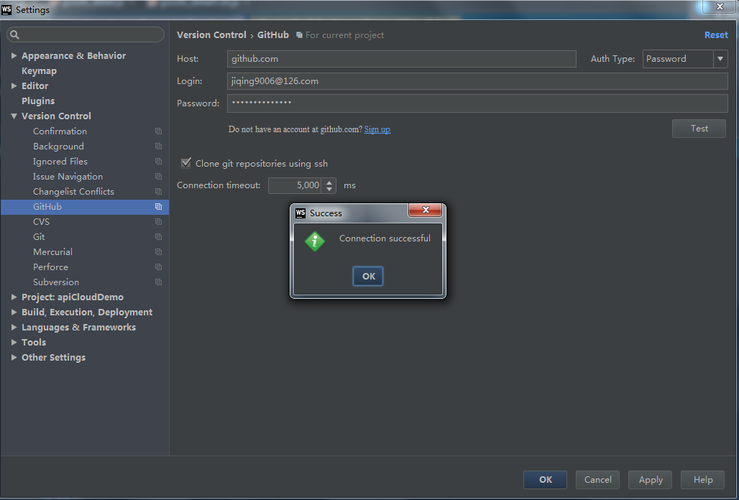Click the Password input field
Screen dimensions: 739x500
pos(477,103)
